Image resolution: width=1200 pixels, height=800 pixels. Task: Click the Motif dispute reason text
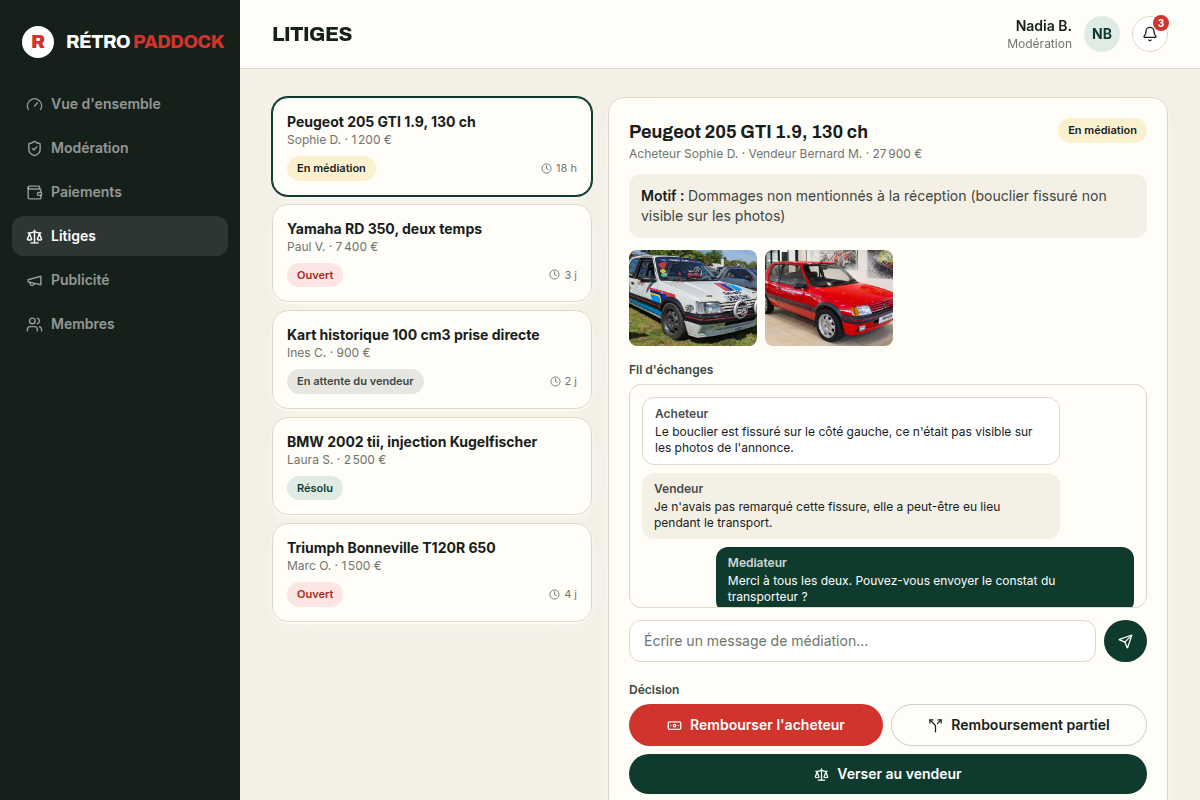(888, 206)
